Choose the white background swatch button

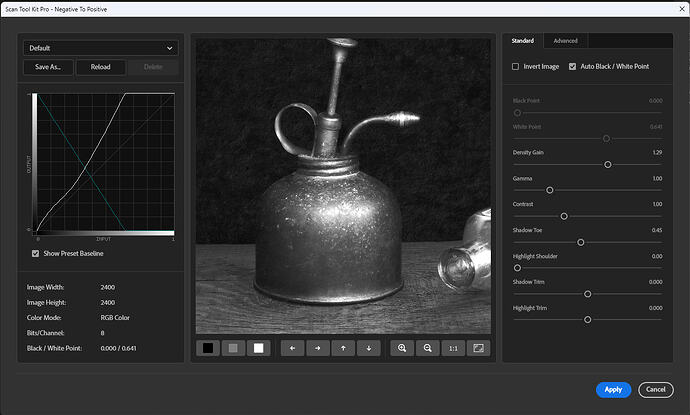tap(258, 348)
